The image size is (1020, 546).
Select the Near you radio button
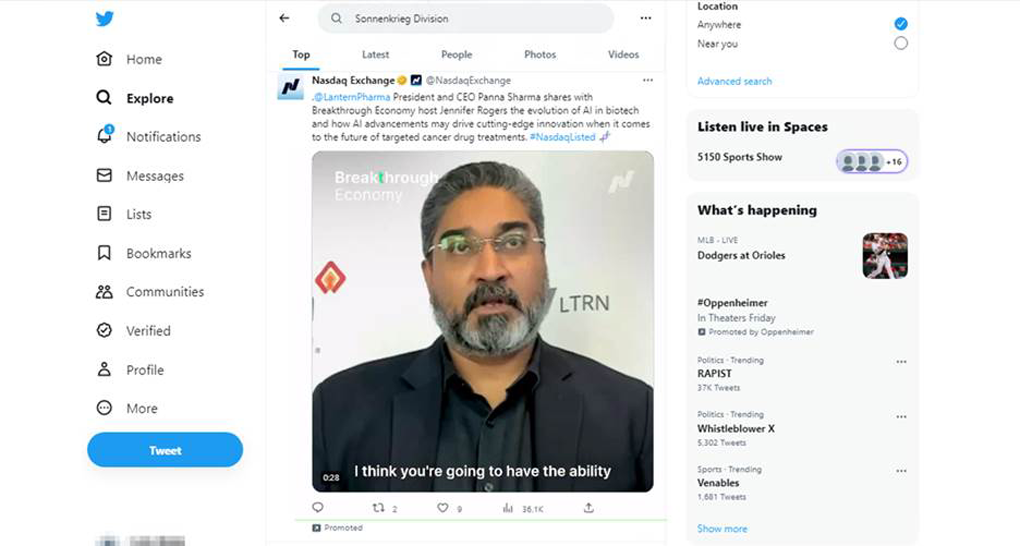pyautogui.click(x=901, y=43)
